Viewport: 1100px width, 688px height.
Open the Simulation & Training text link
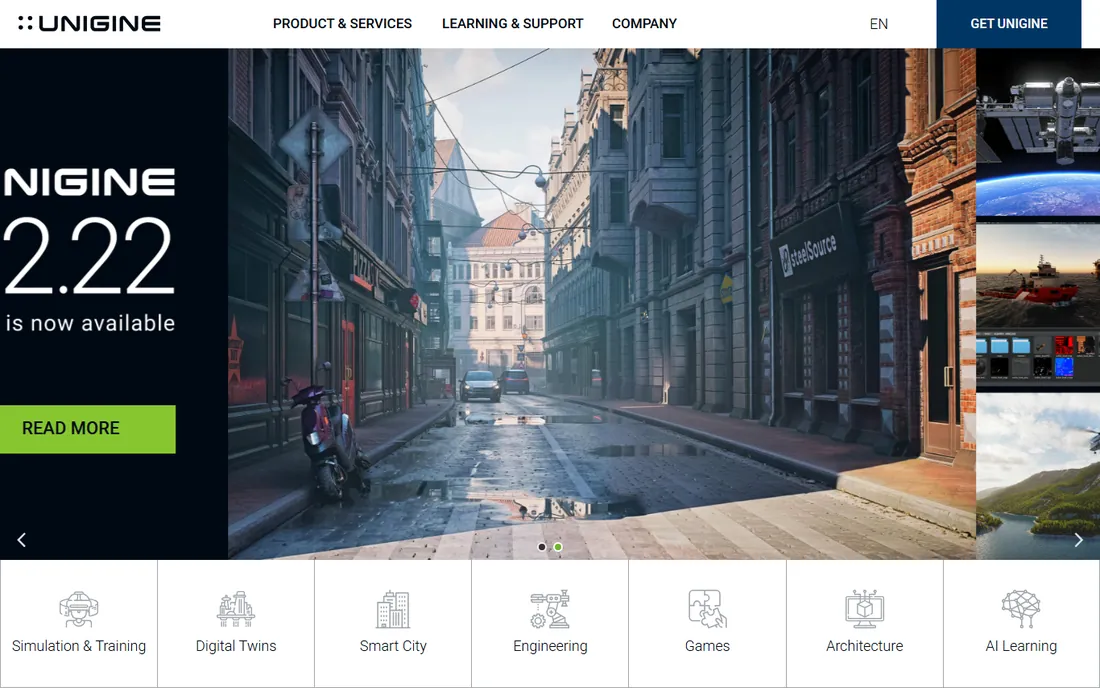pyautogui.click(x=79, y=646)
